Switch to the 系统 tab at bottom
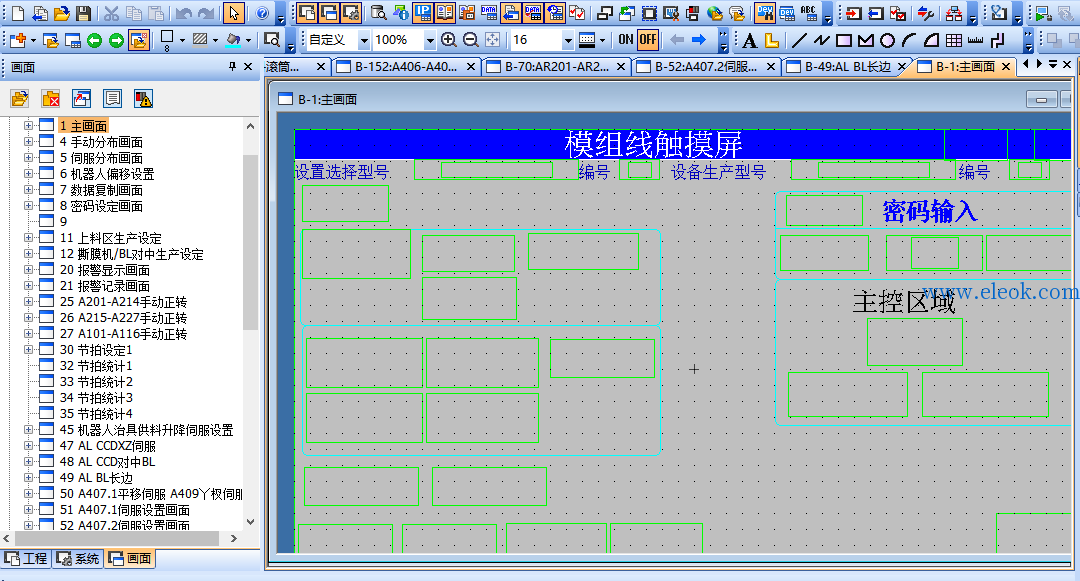The width and height of the screenshot is (1080, 581). coord(79,558)
